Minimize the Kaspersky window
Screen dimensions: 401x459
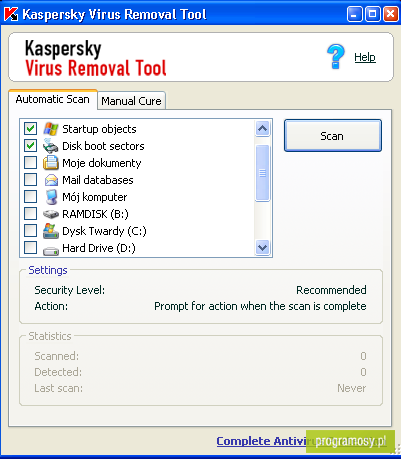pos(354,14)
